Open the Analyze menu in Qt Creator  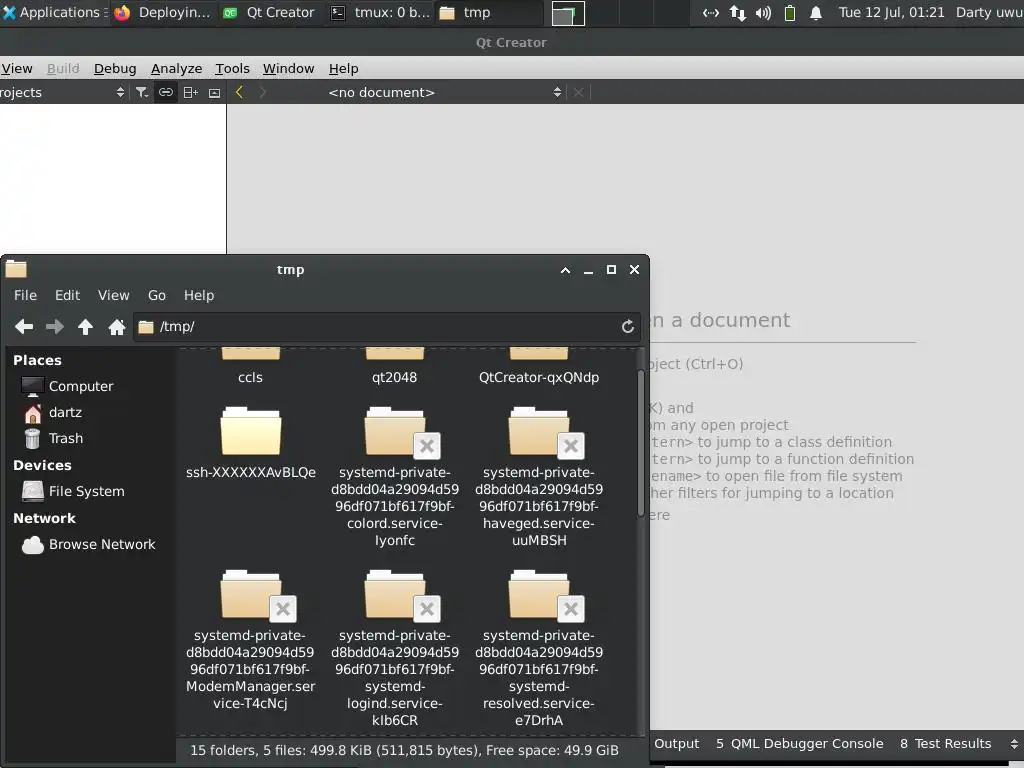tap(176, 69)
